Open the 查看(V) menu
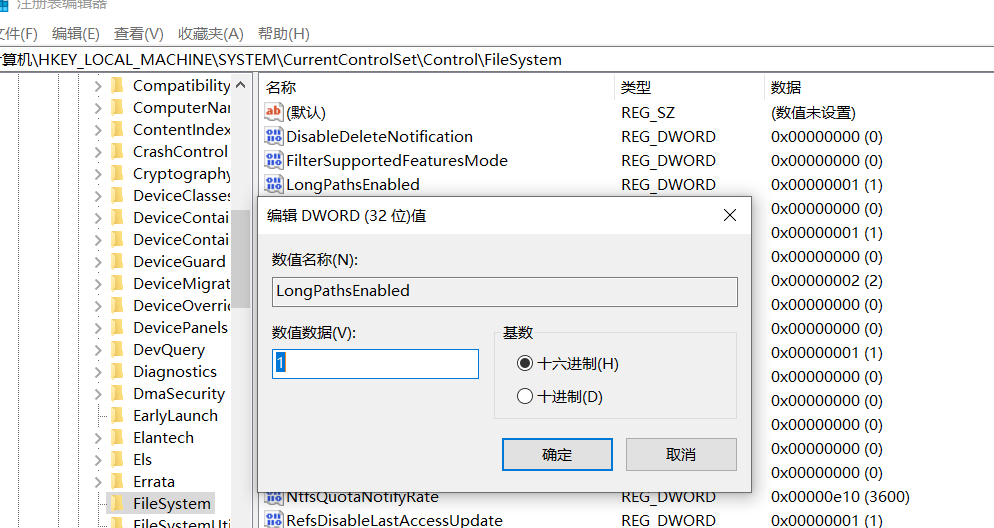994x528 pixels. 139,34
